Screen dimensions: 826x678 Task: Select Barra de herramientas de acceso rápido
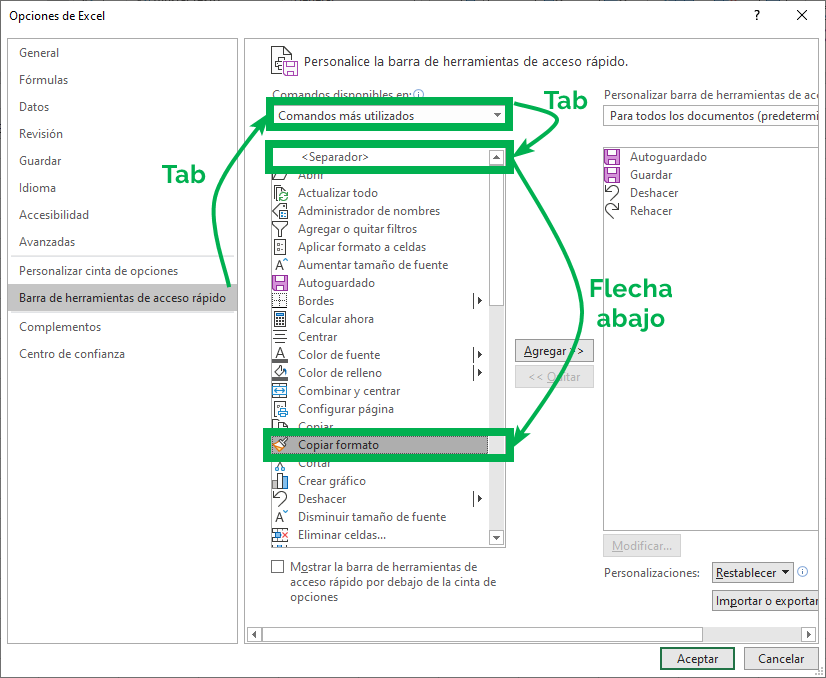(x=122, y=298)
